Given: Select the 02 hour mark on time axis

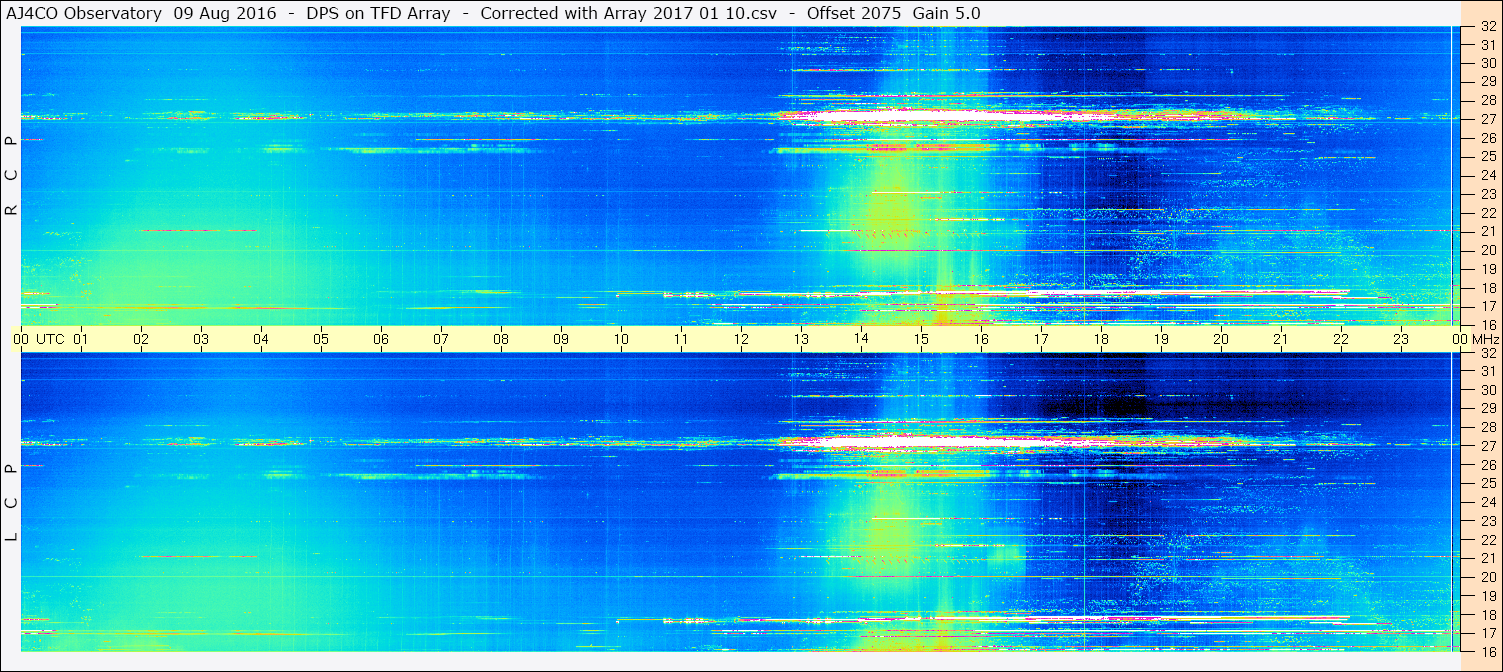Looking at the screenshot, I should [141, 339].
